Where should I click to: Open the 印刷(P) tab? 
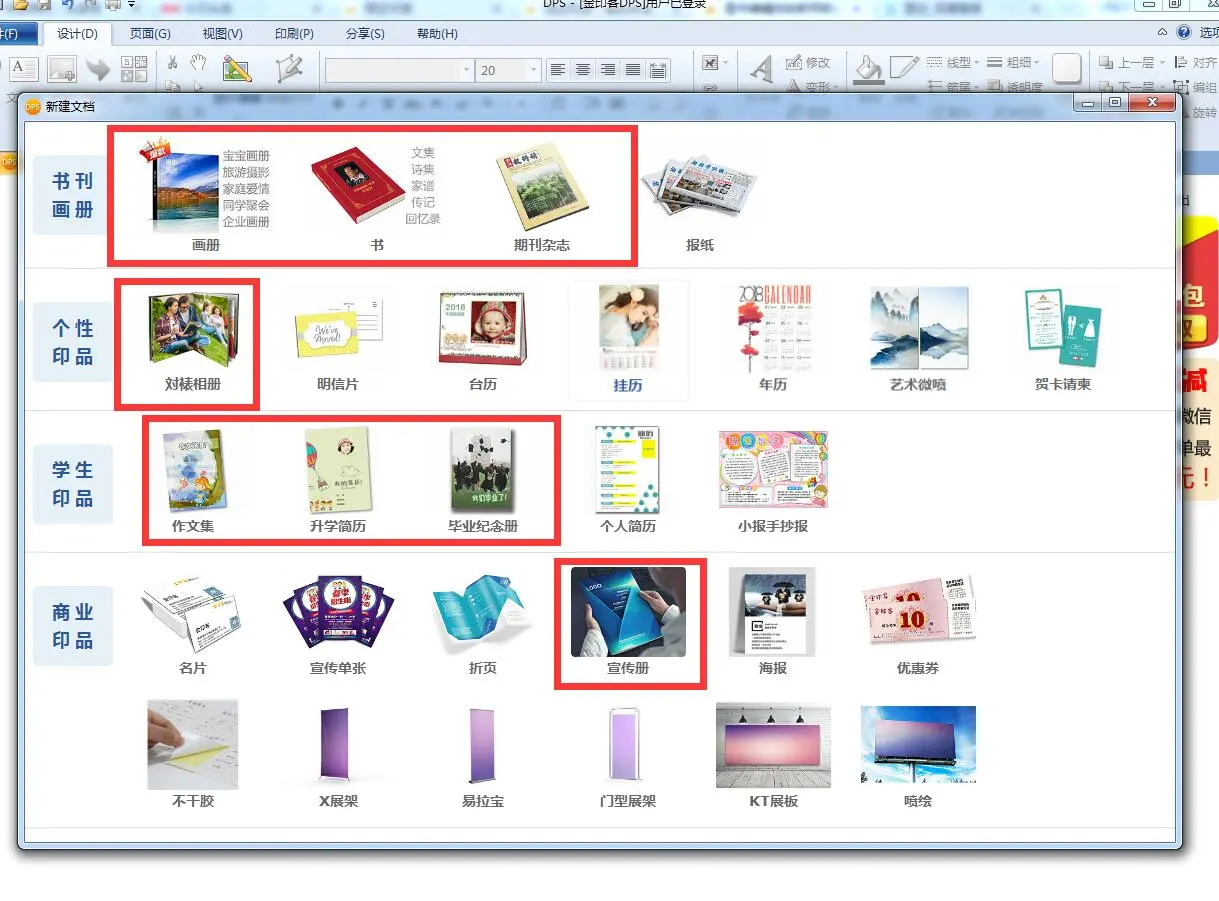tap(294, 34)
